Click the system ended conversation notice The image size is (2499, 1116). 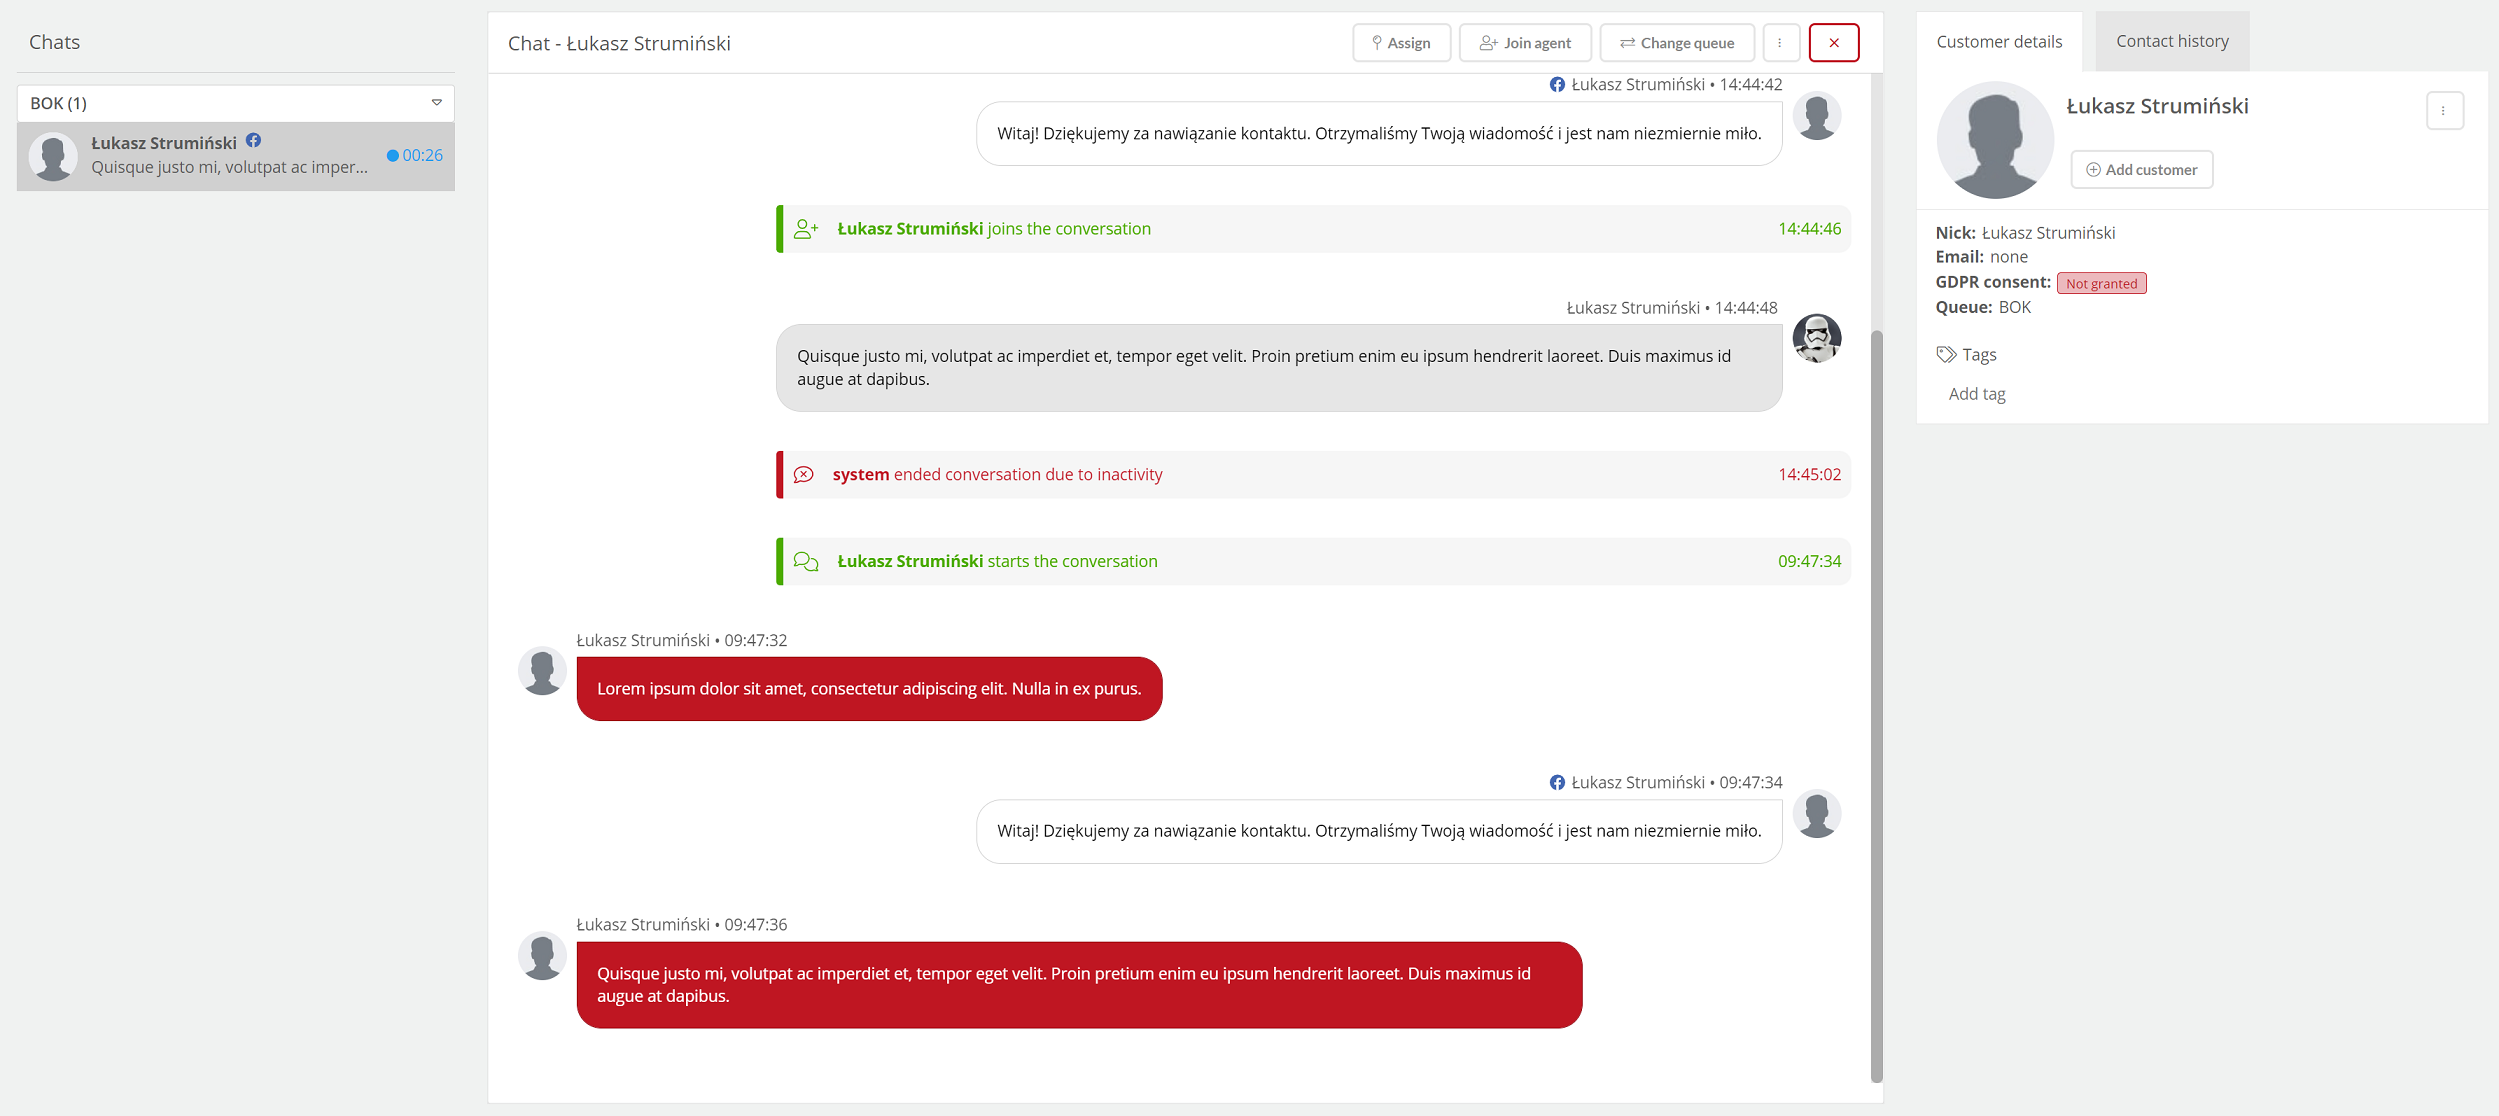1313,475
